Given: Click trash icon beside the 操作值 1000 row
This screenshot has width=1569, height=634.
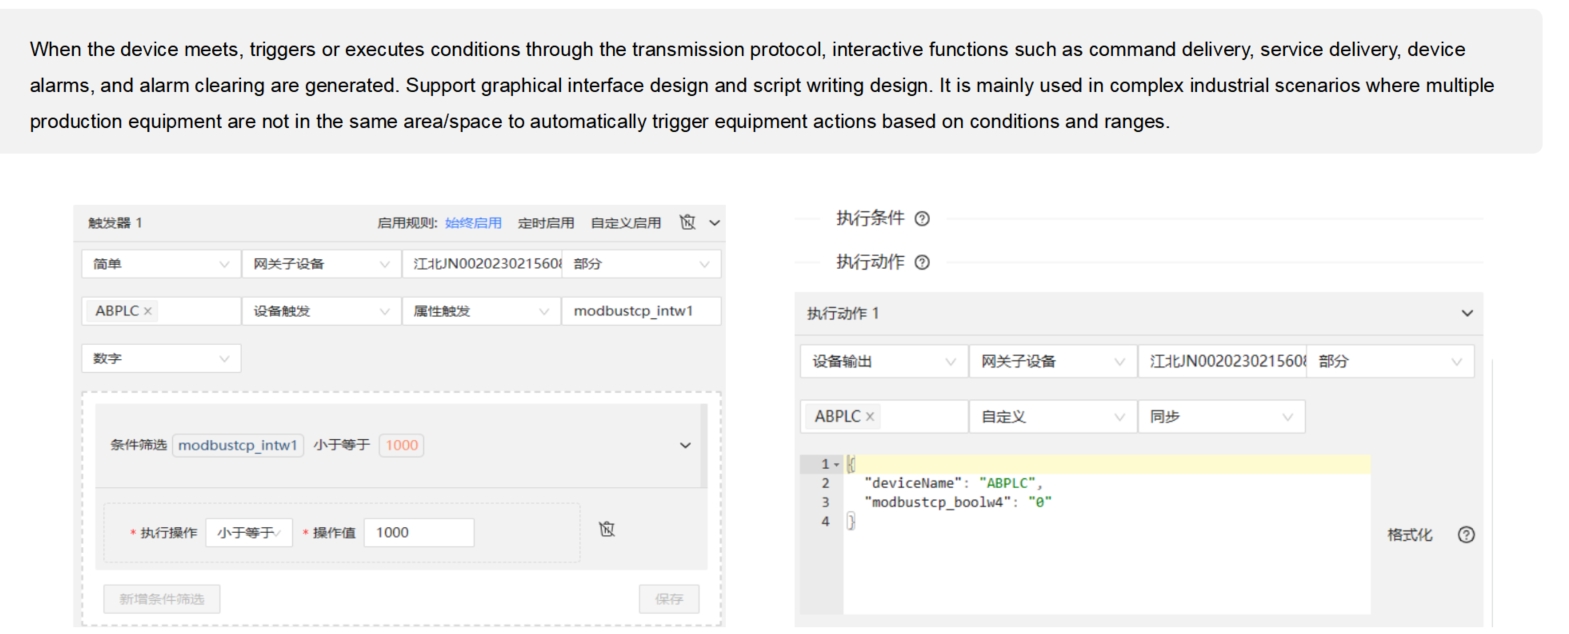Looking at the screenshot, I should (607, 529).
